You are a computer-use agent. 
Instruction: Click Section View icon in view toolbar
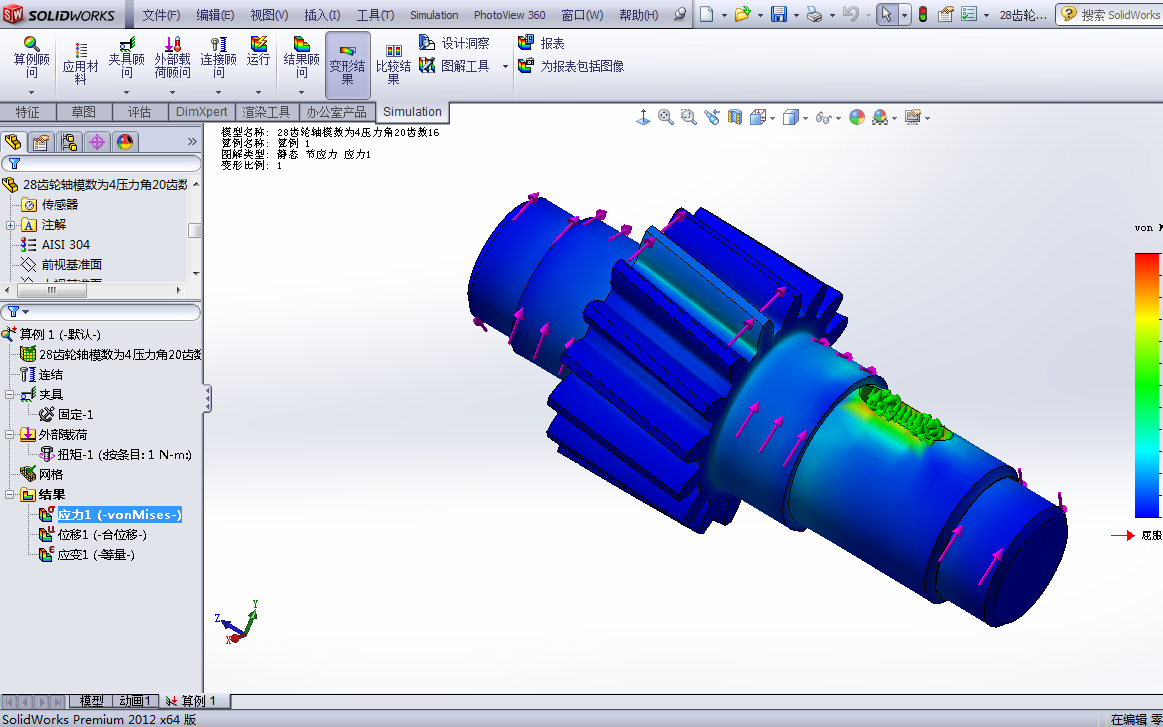734,117
